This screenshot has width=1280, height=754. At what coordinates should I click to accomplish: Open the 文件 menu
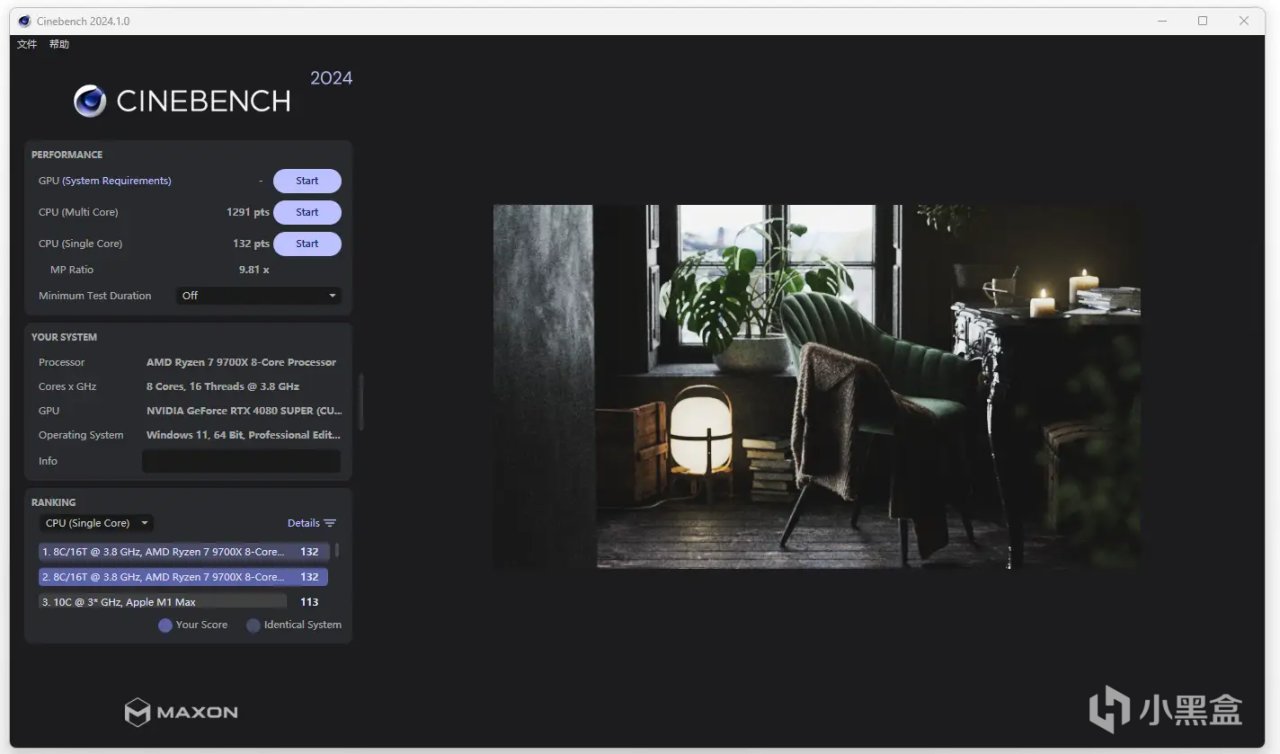click(27, 44)
